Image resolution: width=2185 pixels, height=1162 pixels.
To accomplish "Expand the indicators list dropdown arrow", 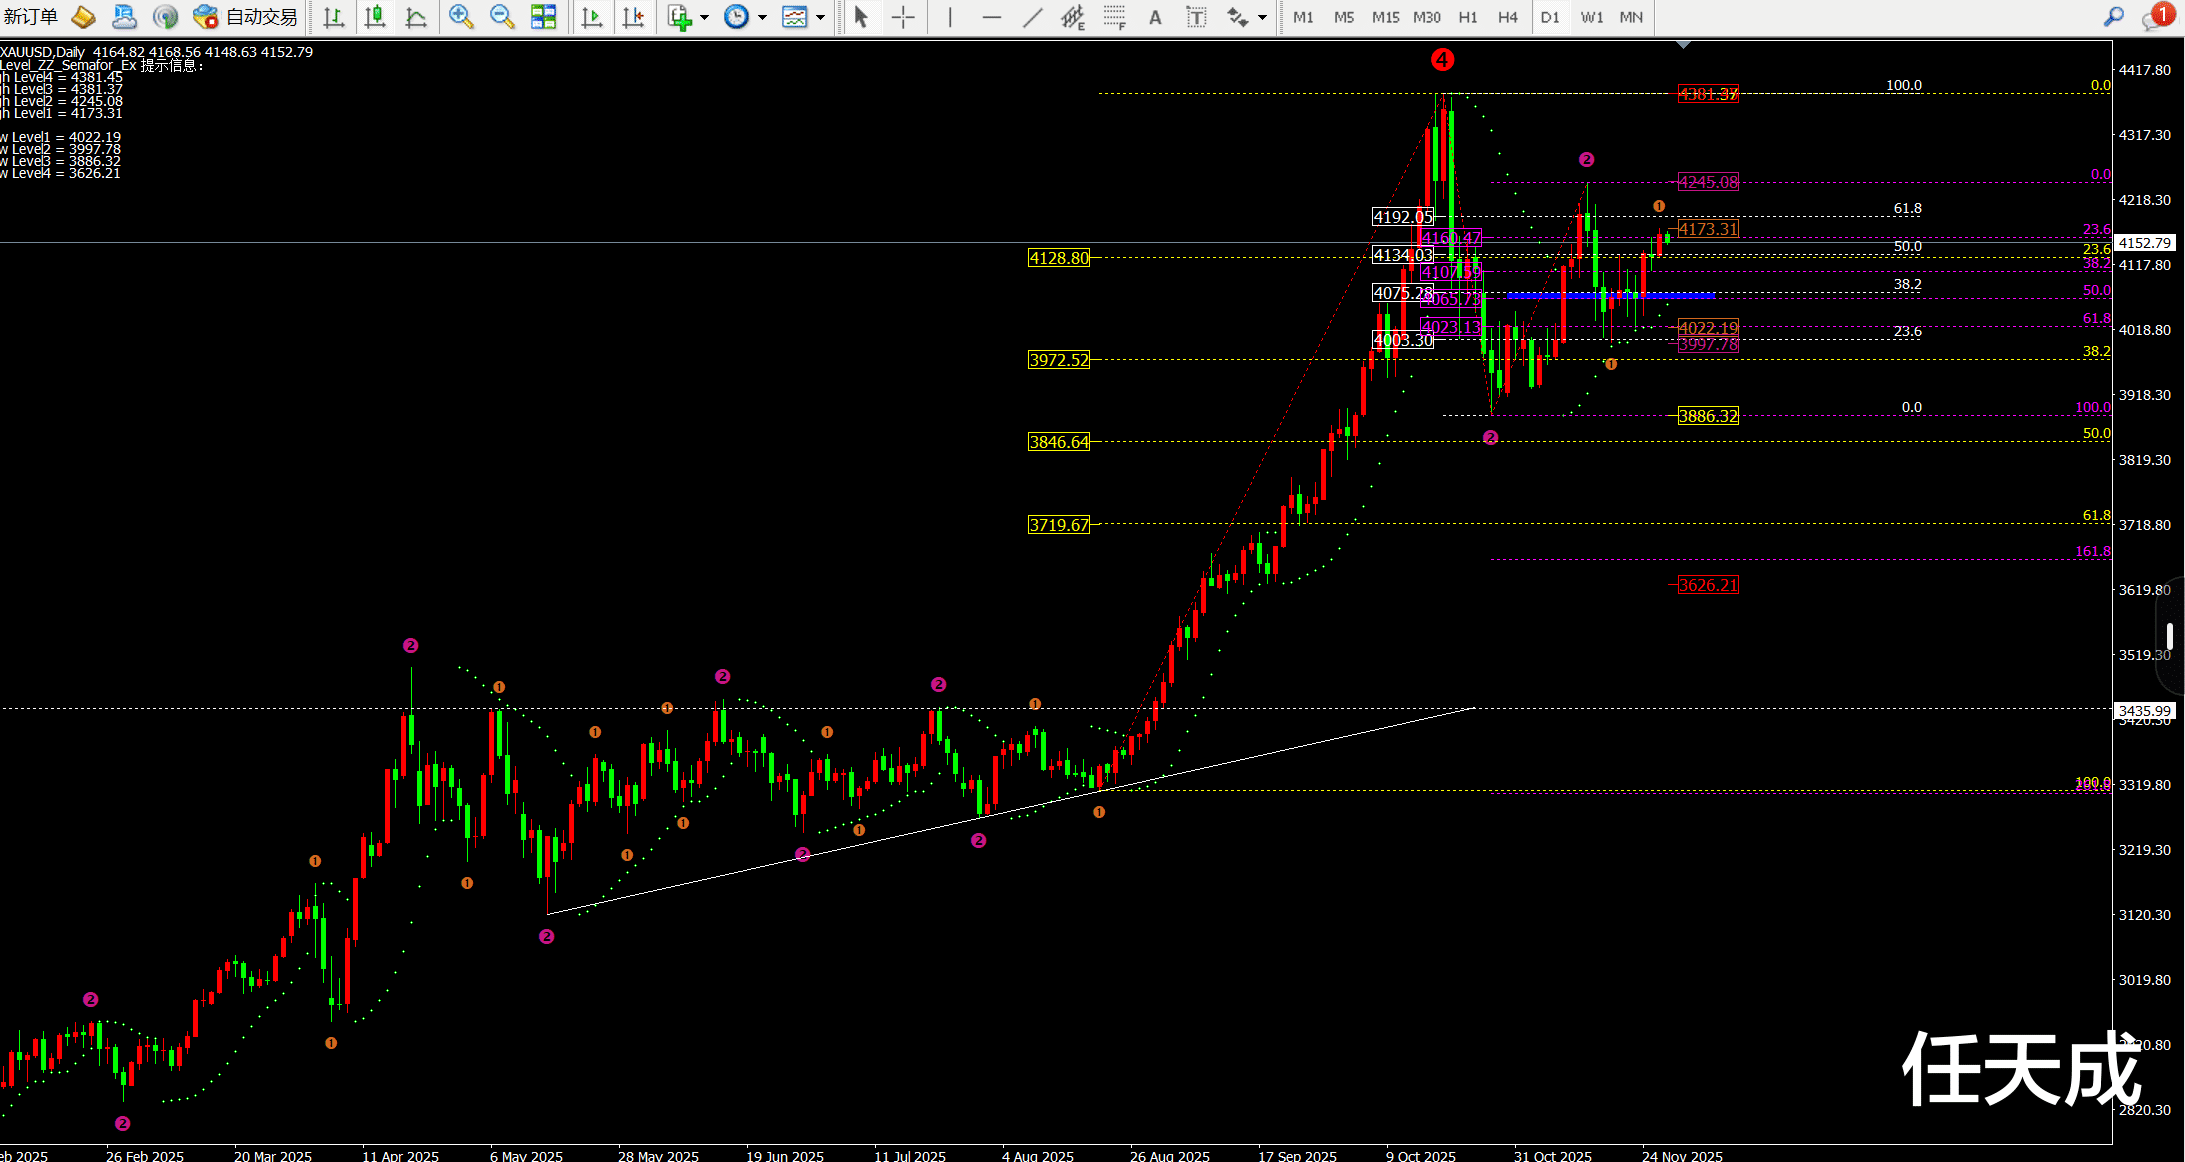I will 705,17.
